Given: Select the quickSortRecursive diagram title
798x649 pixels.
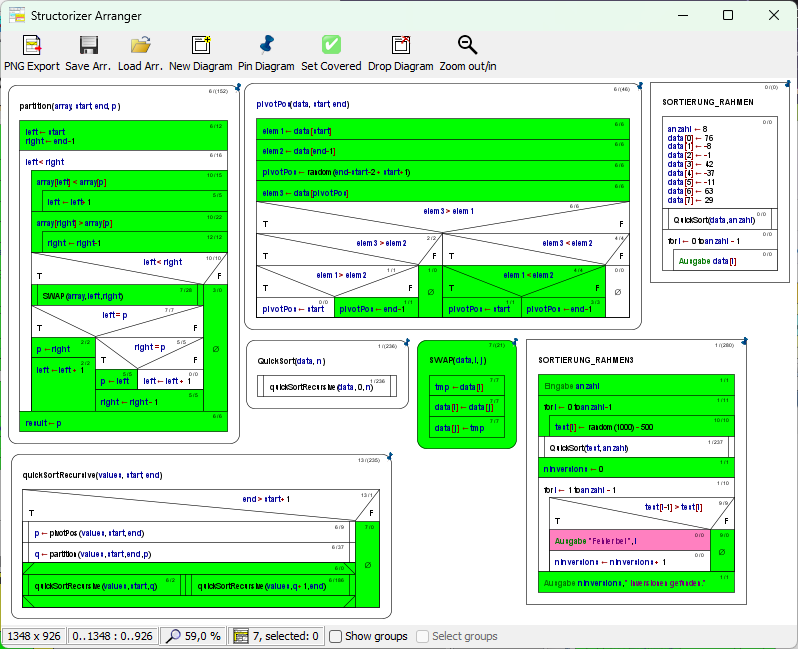Looking at the screenshot, I should [92, 475].
